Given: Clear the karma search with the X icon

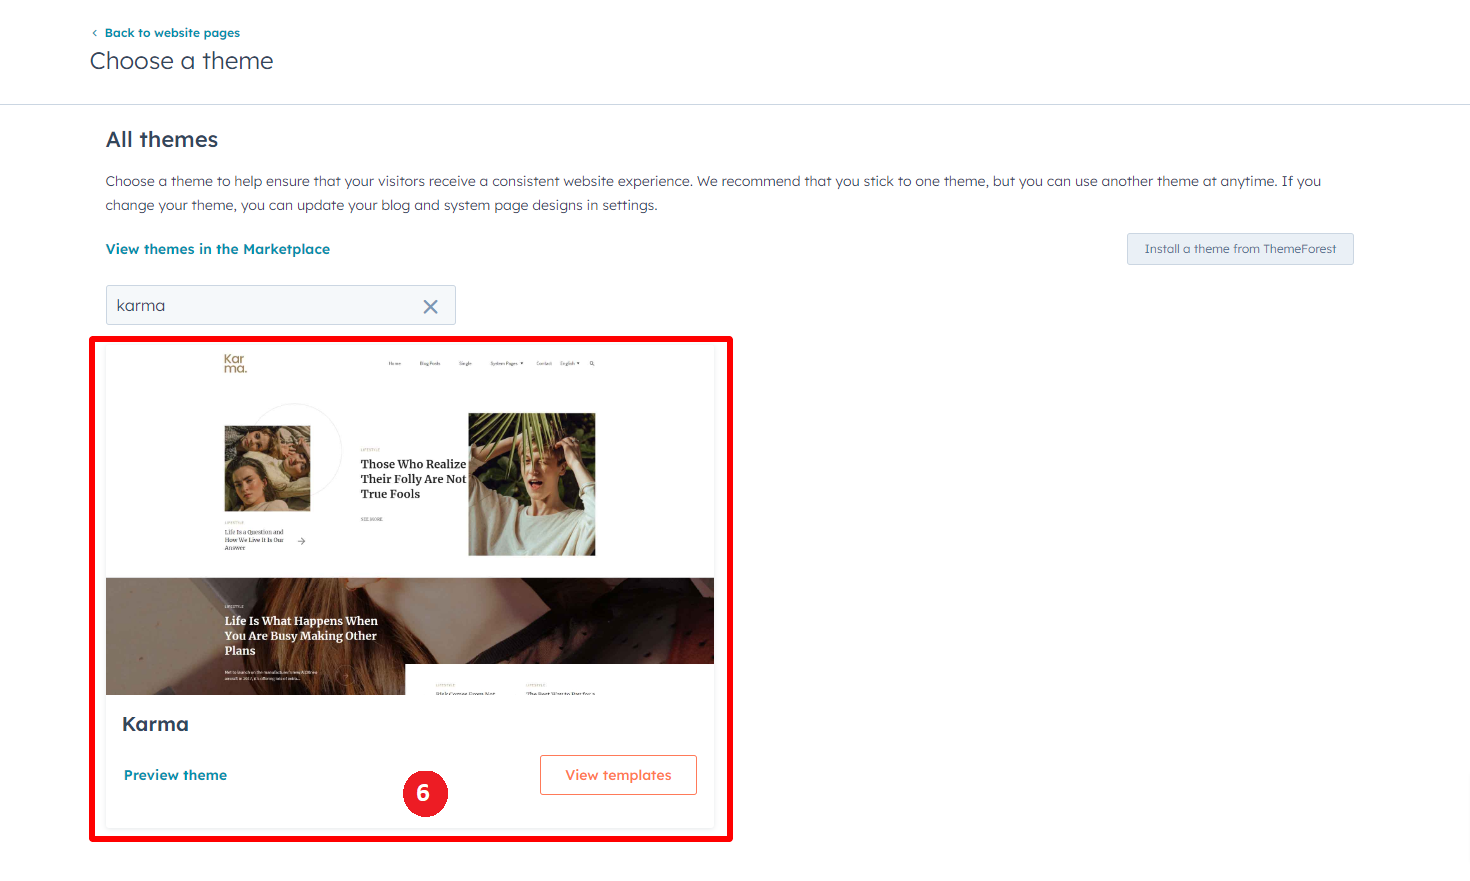Looking at the screenshot, I should pos(430,307).
